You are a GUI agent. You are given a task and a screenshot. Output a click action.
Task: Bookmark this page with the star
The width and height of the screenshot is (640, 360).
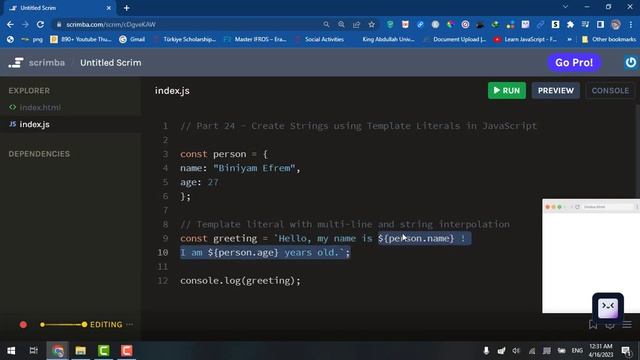[x=371, y=24]
